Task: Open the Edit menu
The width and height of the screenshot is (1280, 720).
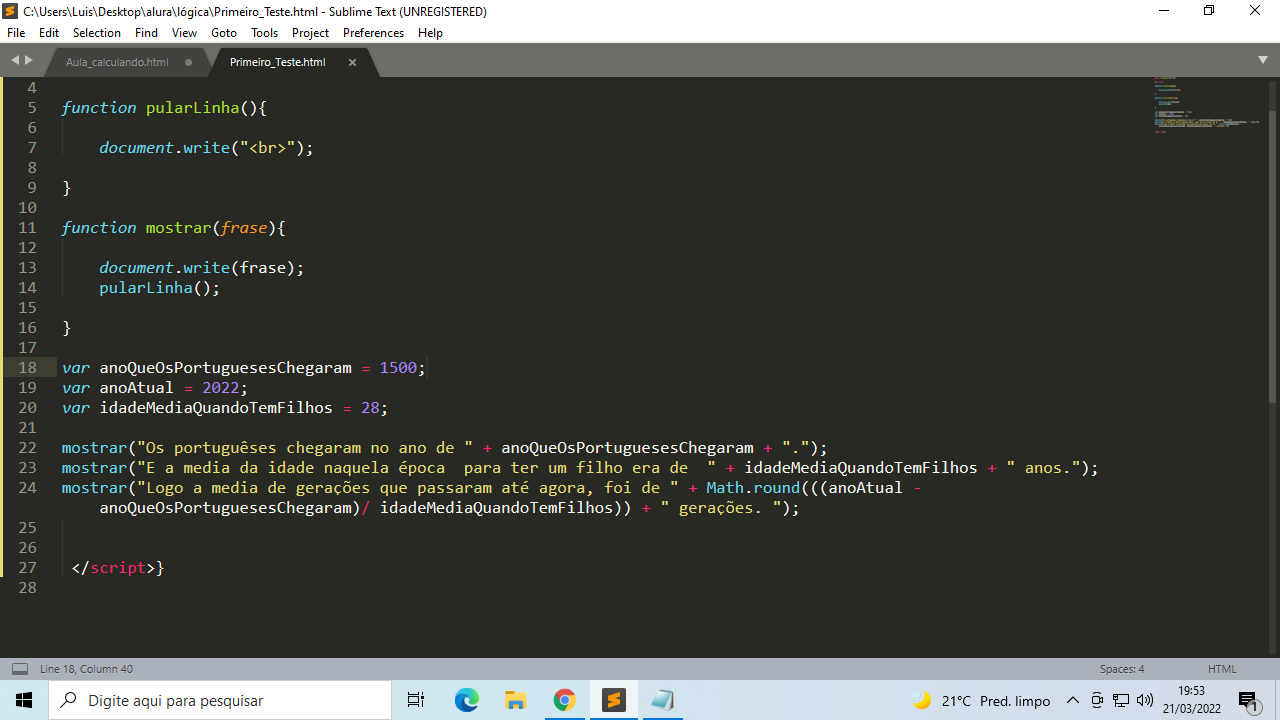Action: tap(49, 32)
